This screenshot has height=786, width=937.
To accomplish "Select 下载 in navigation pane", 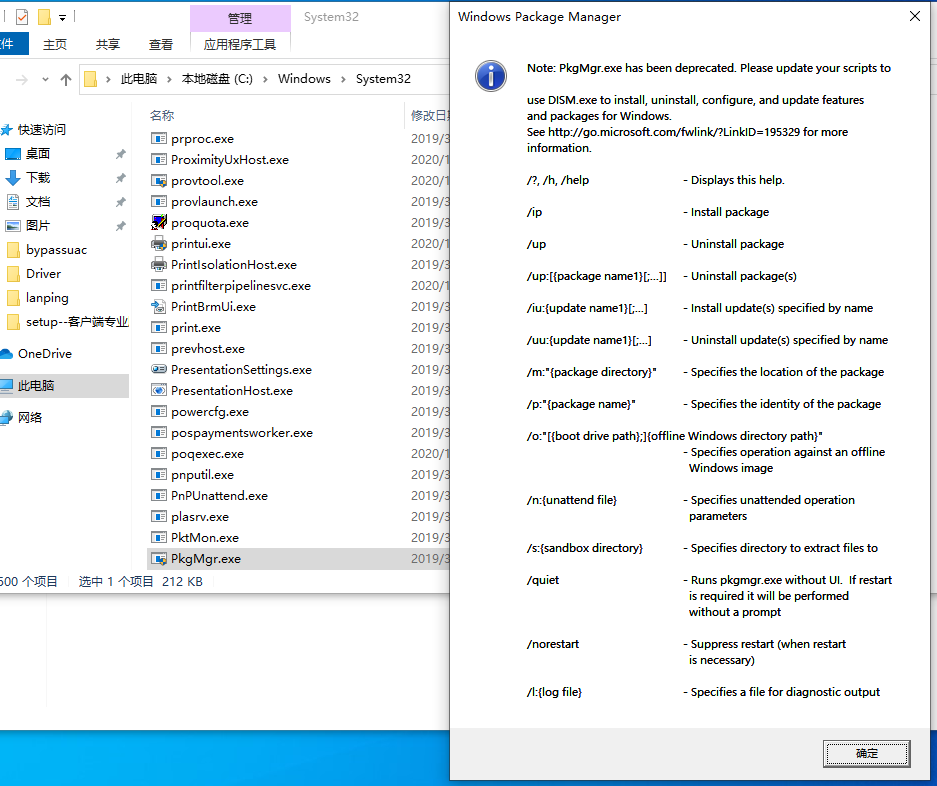I will [x=38, y=178].
